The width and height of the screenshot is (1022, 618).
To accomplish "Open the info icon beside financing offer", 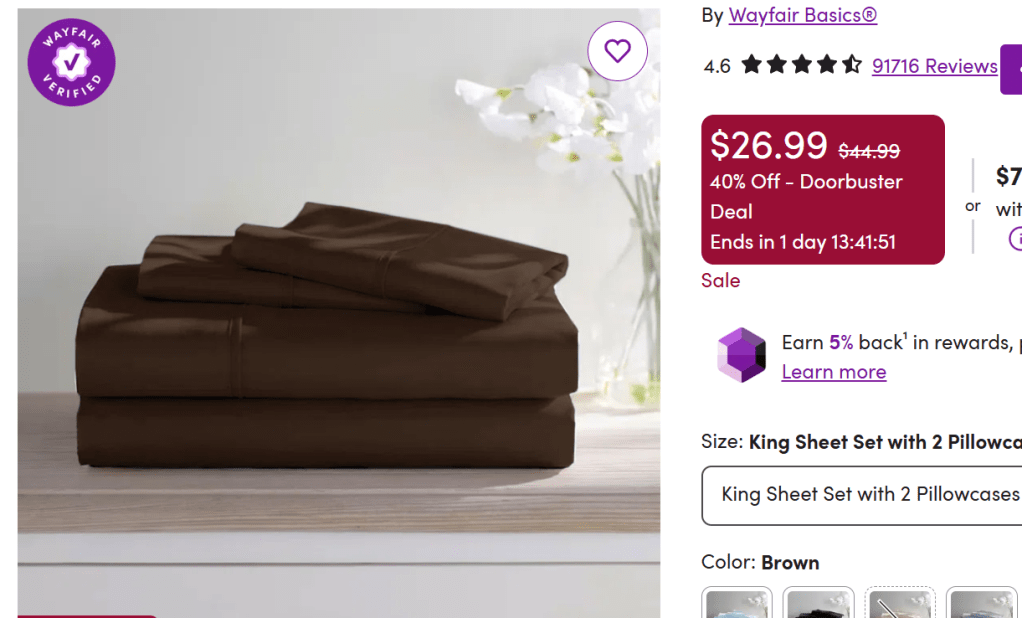I will [1016, 239].
